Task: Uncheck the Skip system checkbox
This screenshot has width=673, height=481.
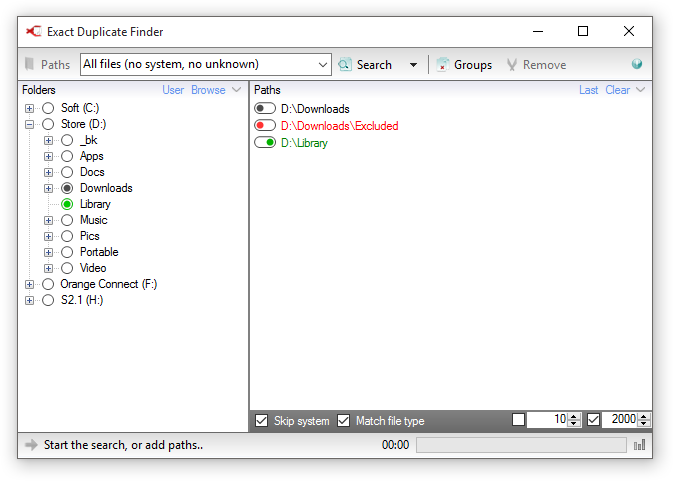Action: pos(261,420)
